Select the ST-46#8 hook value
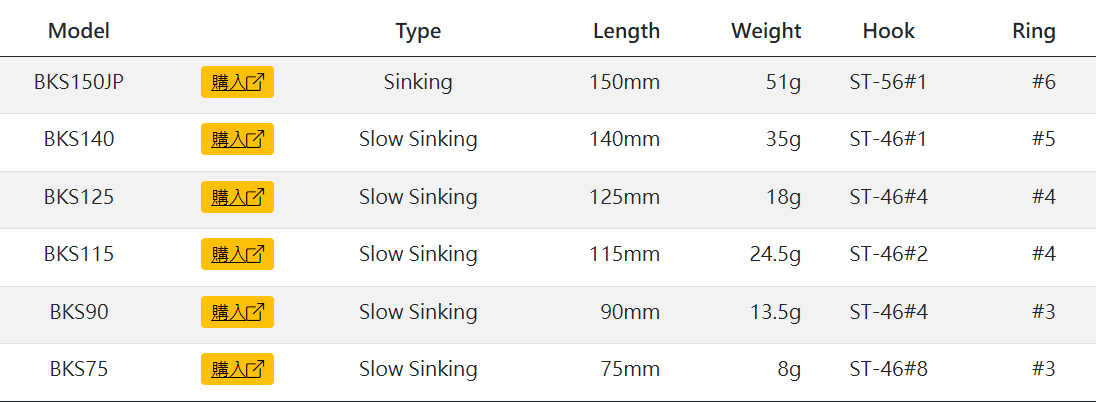The width and height of the screenshot is (1096, 402). (x=888, y=369)
